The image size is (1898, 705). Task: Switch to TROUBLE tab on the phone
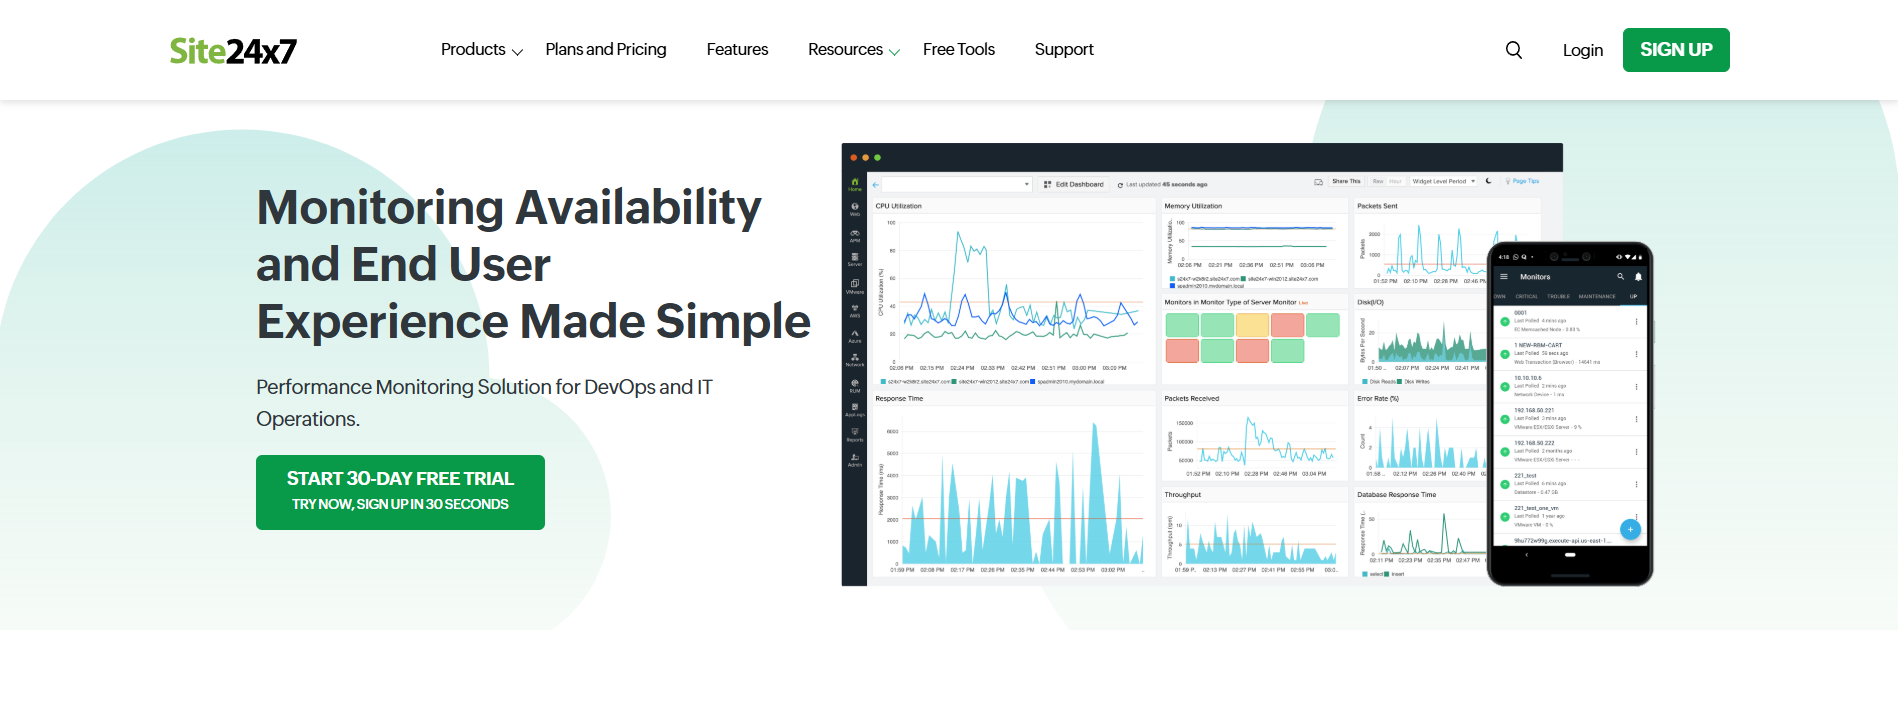pyautogui.click(x=1559, y=297)
